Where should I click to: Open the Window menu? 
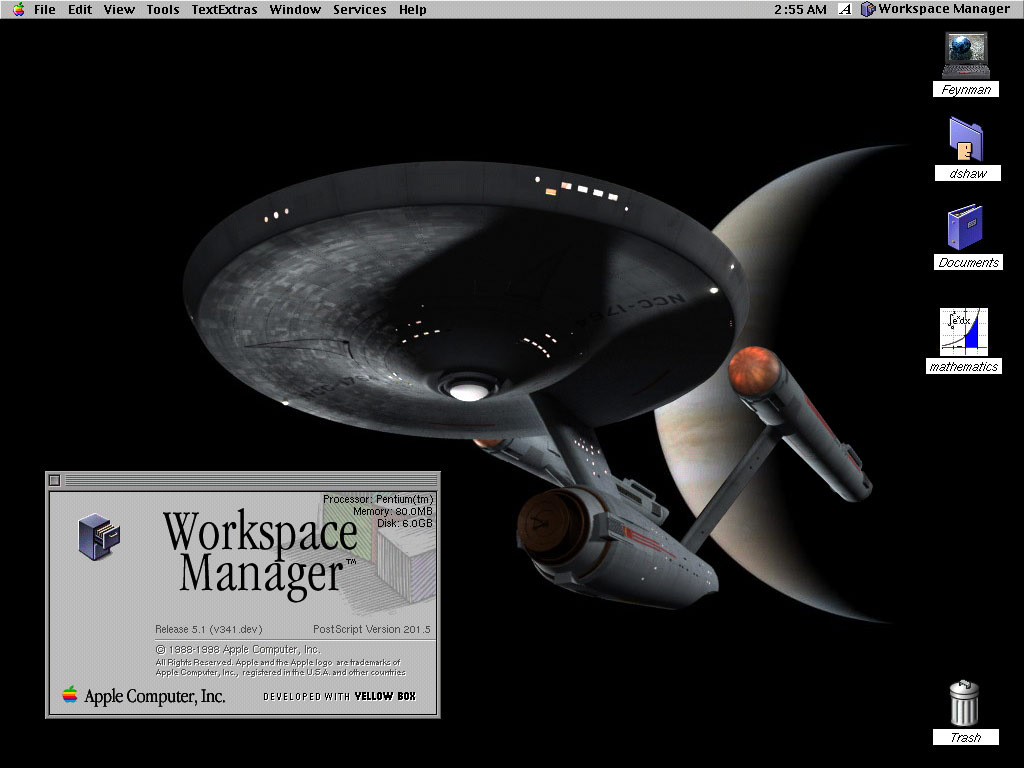(x=295, y=9)
